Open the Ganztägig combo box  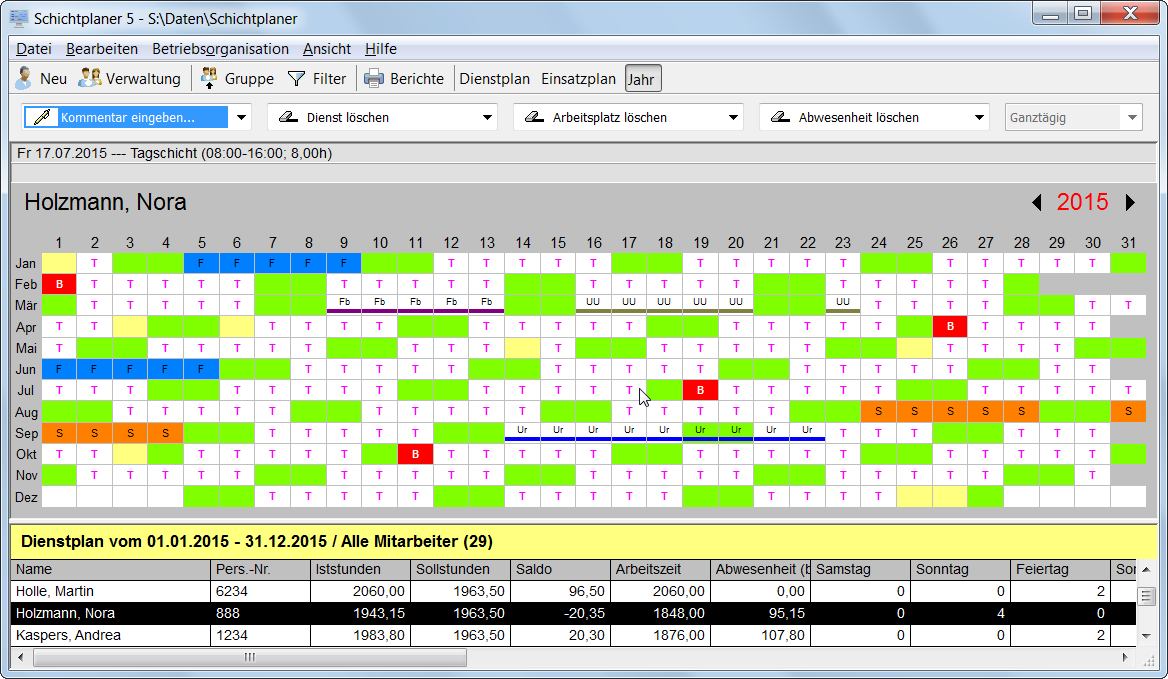coord(1073,118)
